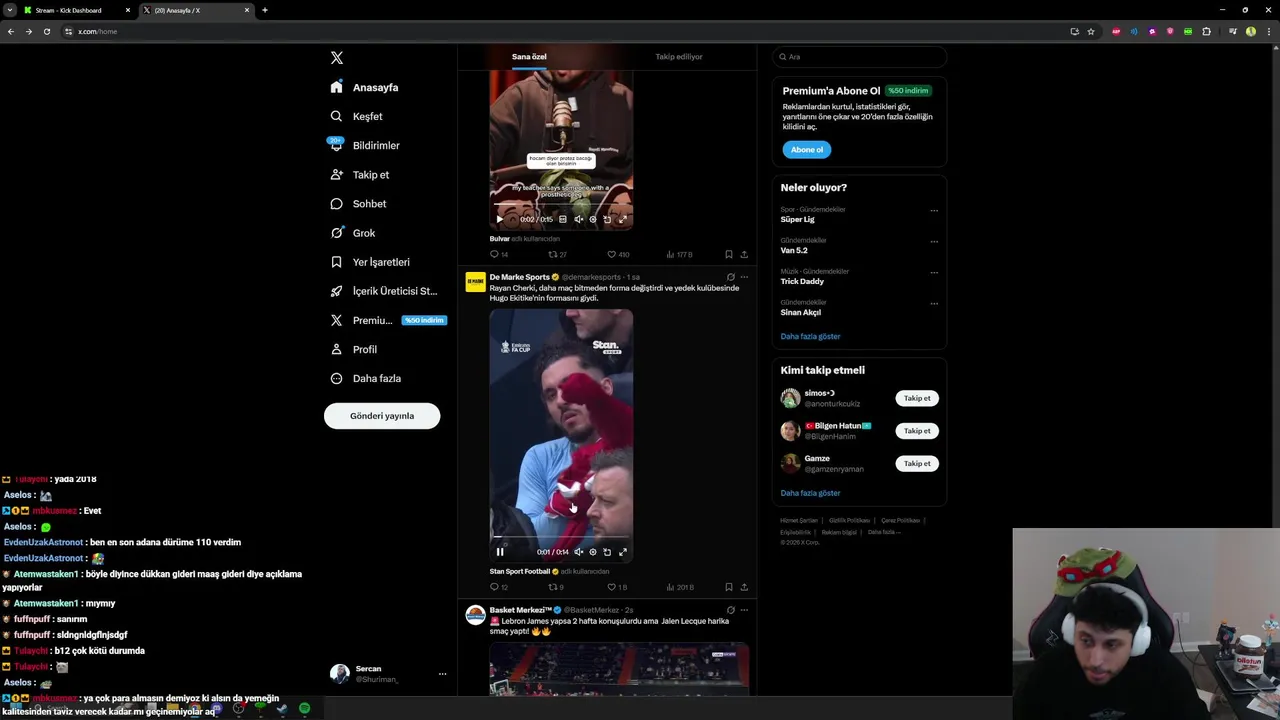
Task: Follow simos with the Takip et button
Action: coord(917,398)
